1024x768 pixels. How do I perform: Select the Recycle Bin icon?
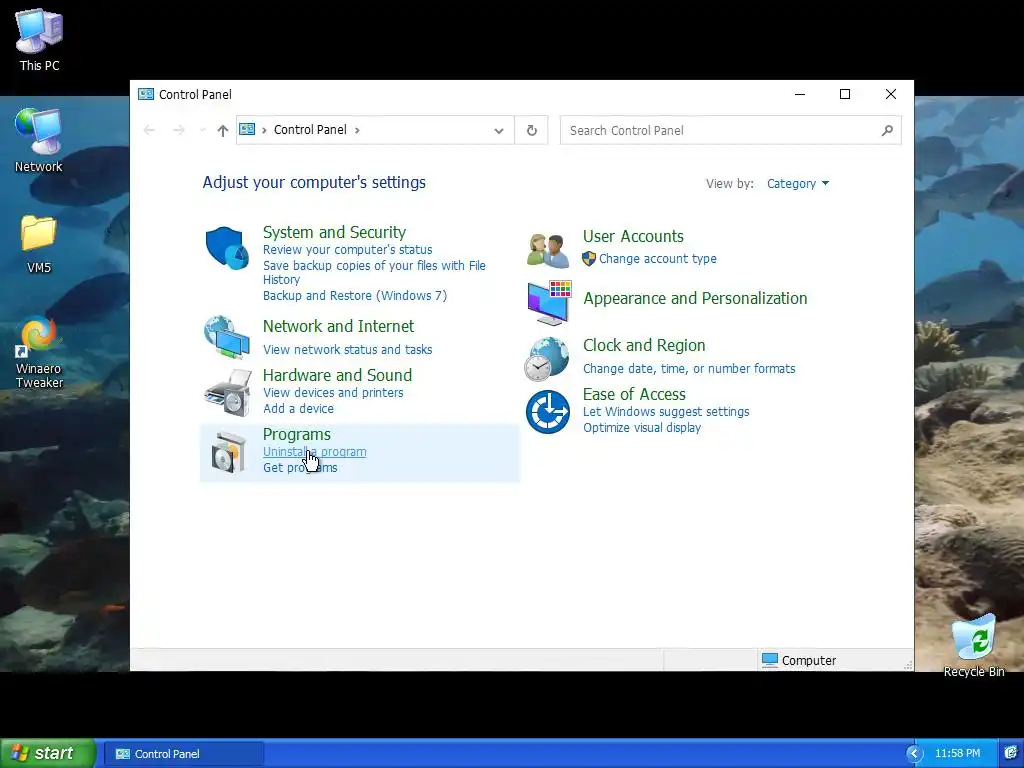click(x=974, y=646)
